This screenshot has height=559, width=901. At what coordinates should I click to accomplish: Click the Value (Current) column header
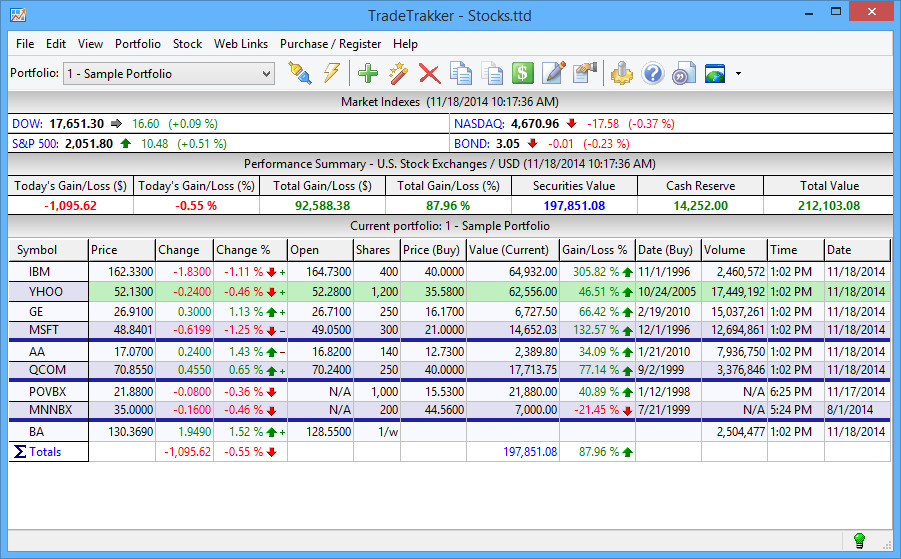click(x=513, y=250)
